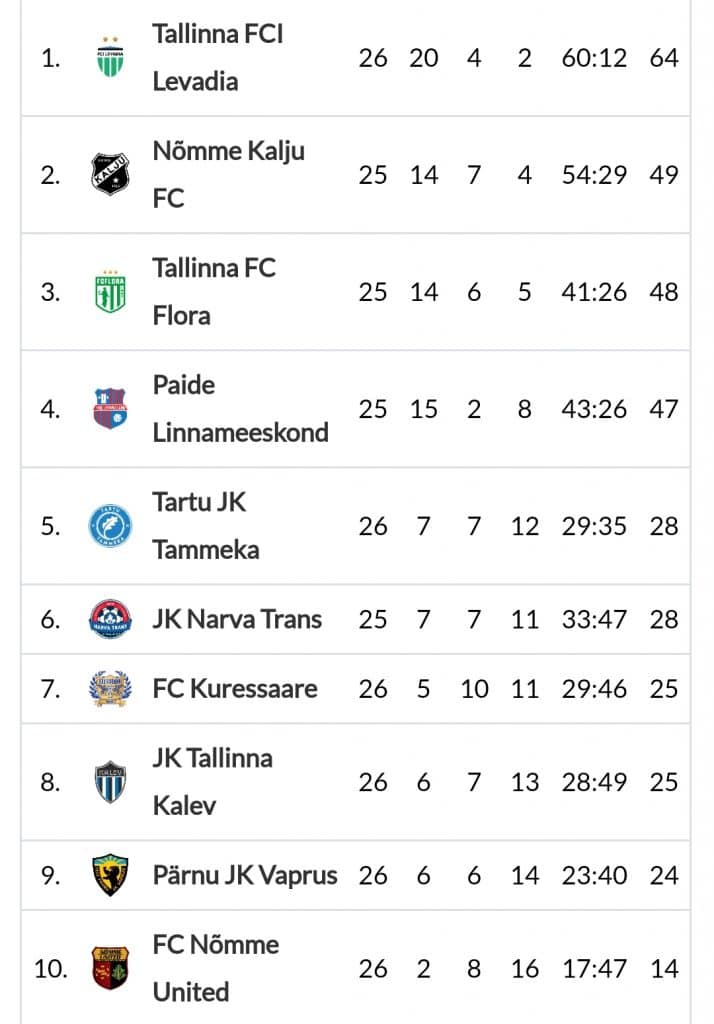714x1024 pixels.
Task: Click the Nõmme Kalju FC black crest
Action: tap(110, 174)
